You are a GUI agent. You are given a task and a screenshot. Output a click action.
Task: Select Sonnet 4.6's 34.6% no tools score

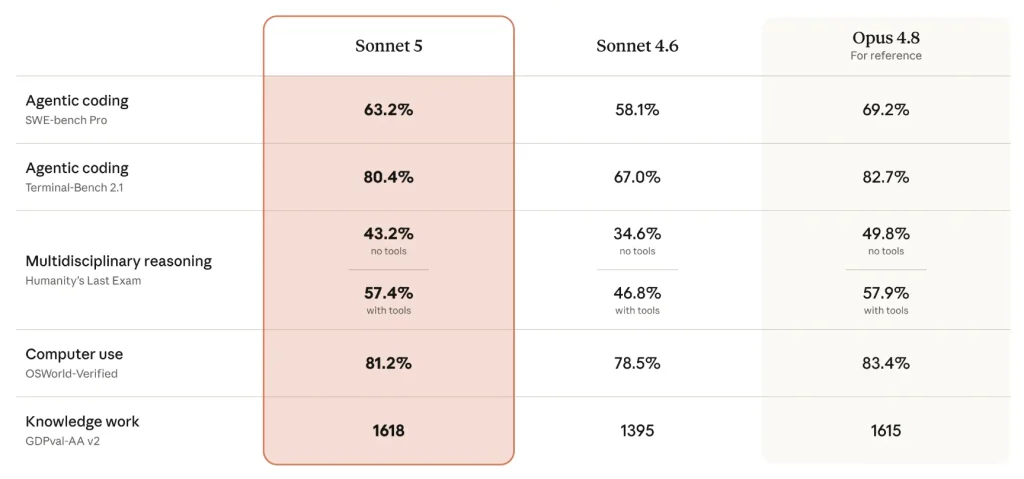[637, 233]
